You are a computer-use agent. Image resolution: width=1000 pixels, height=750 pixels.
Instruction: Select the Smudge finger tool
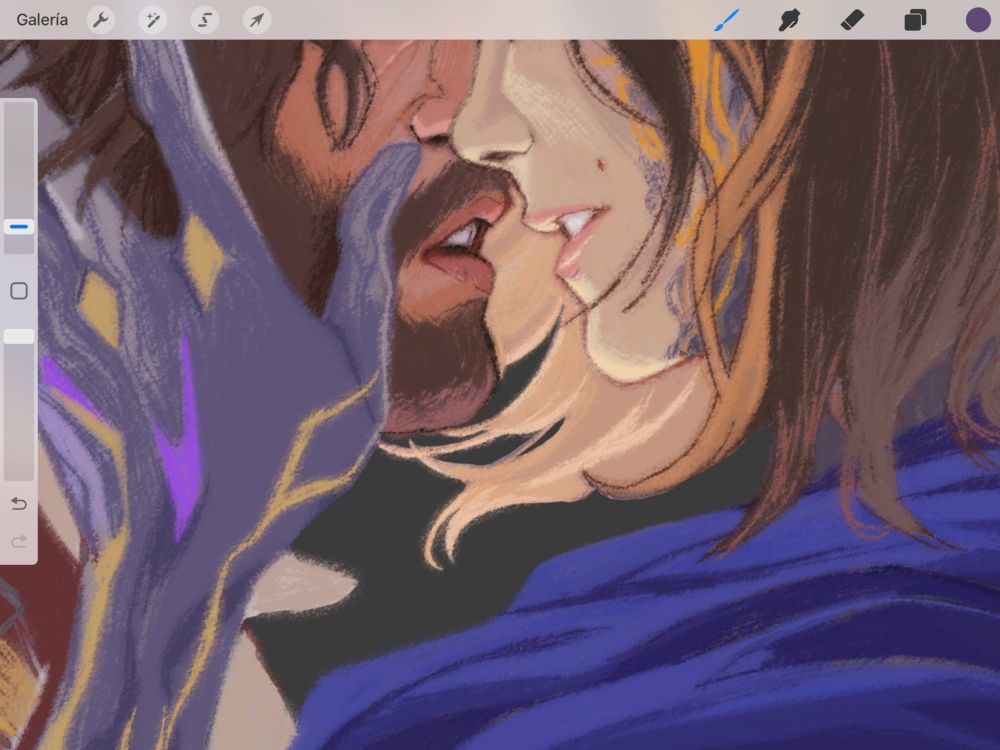point(790,20)
